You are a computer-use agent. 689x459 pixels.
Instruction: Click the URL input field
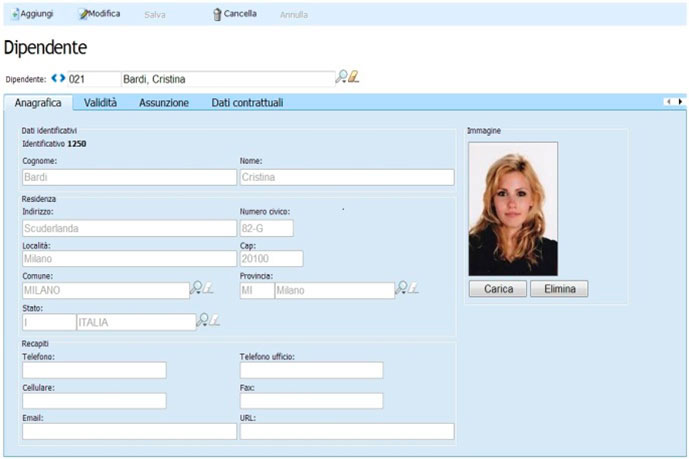pyautogui.click(x=347, y=431)
